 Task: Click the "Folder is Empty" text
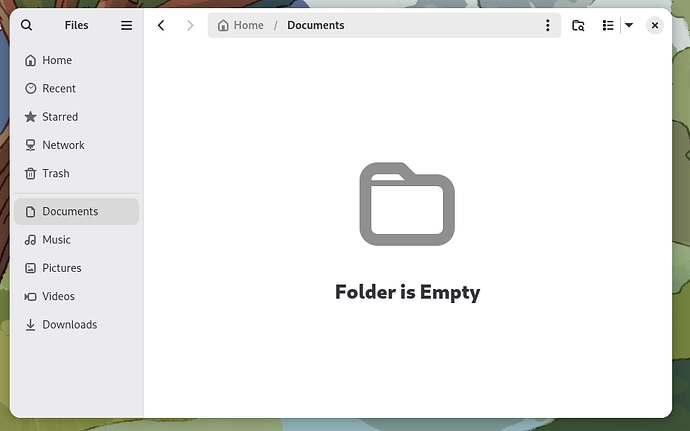(x=407, y=292)
